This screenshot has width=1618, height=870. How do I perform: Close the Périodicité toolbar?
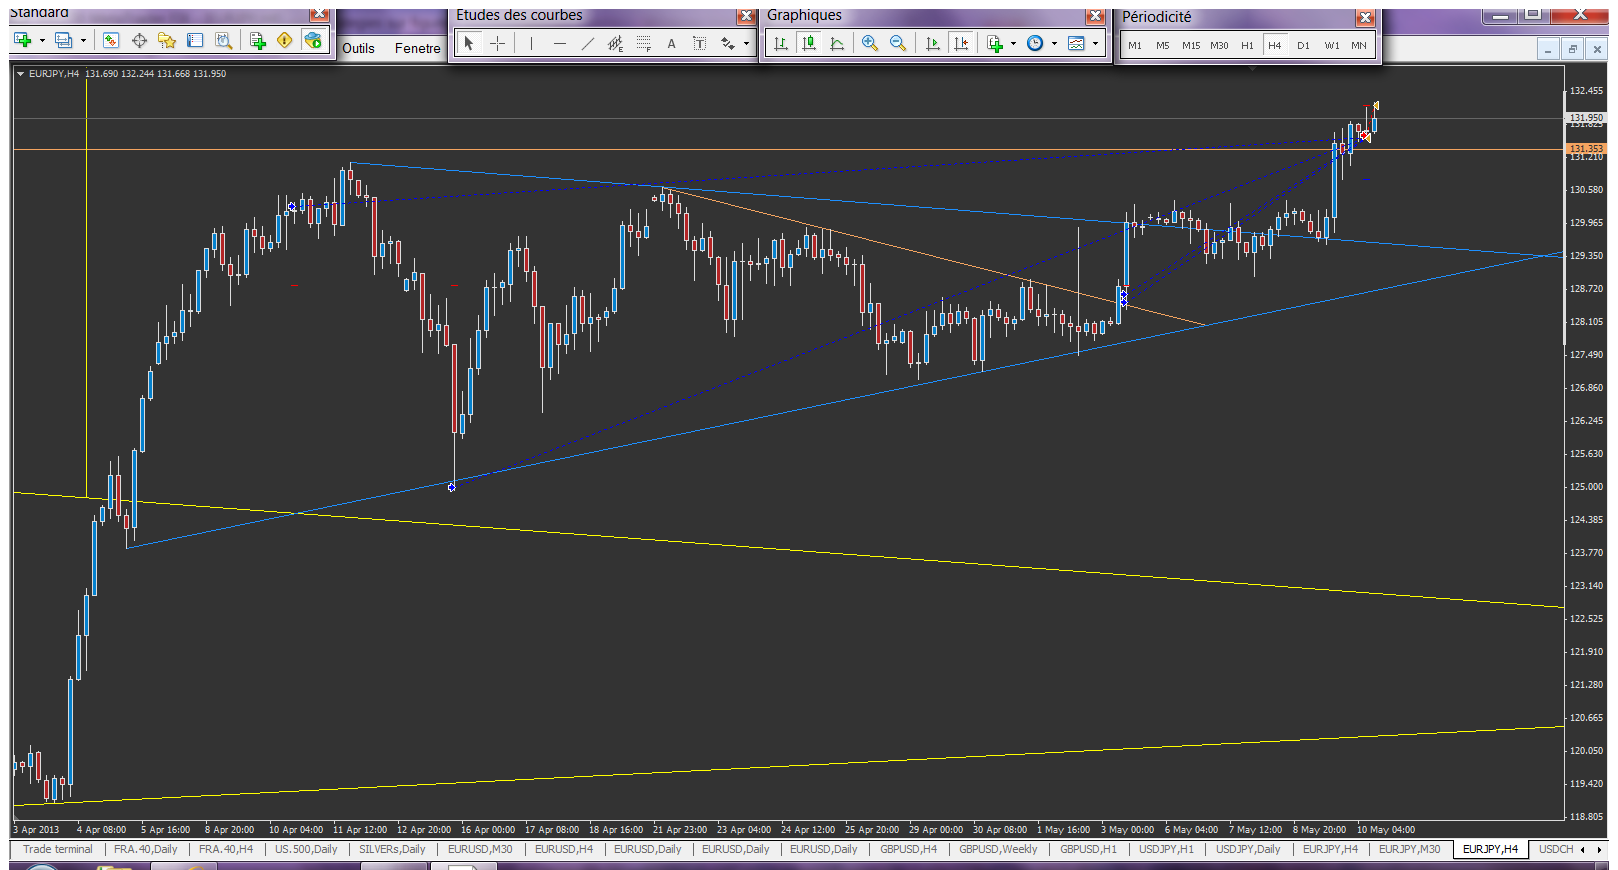pyautogui.click(x=1365, y=17)
